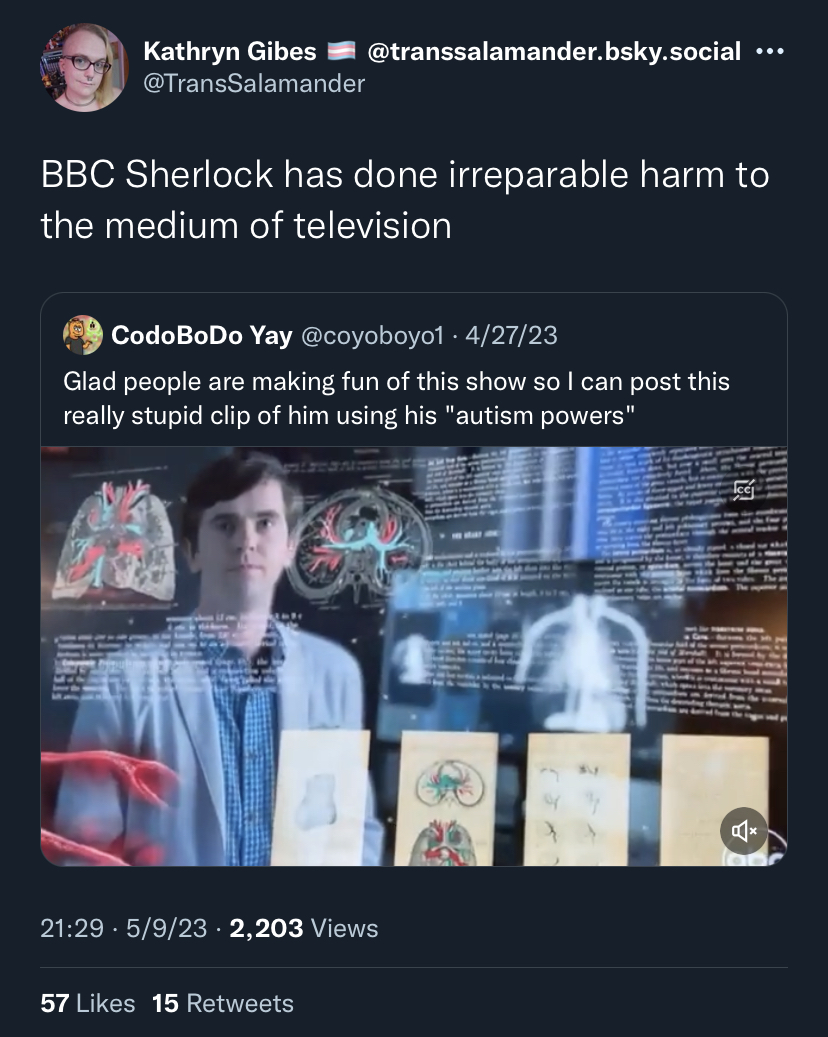Click the CodoBoDo Yay display name
This screenshot has width=828, height=1037.
202,335
